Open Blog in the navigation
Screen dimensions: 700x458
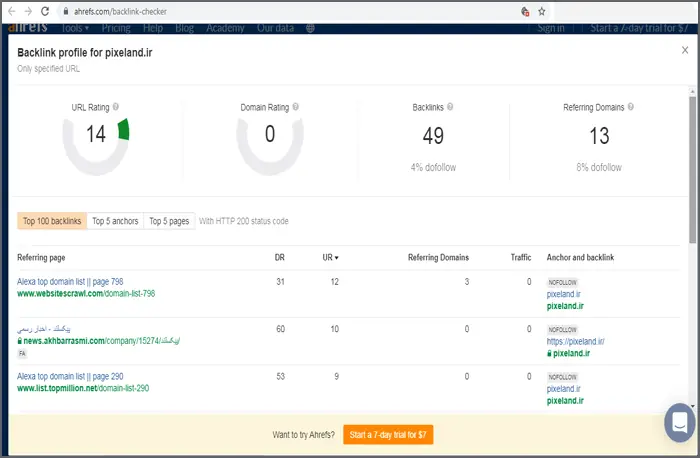184,28
